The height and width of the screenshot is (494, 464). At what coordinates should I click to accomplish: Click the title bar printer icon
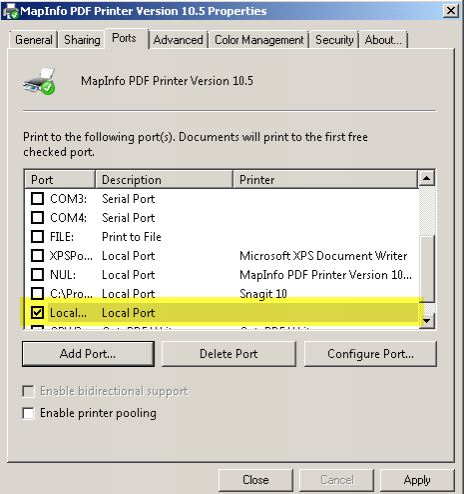10,11
